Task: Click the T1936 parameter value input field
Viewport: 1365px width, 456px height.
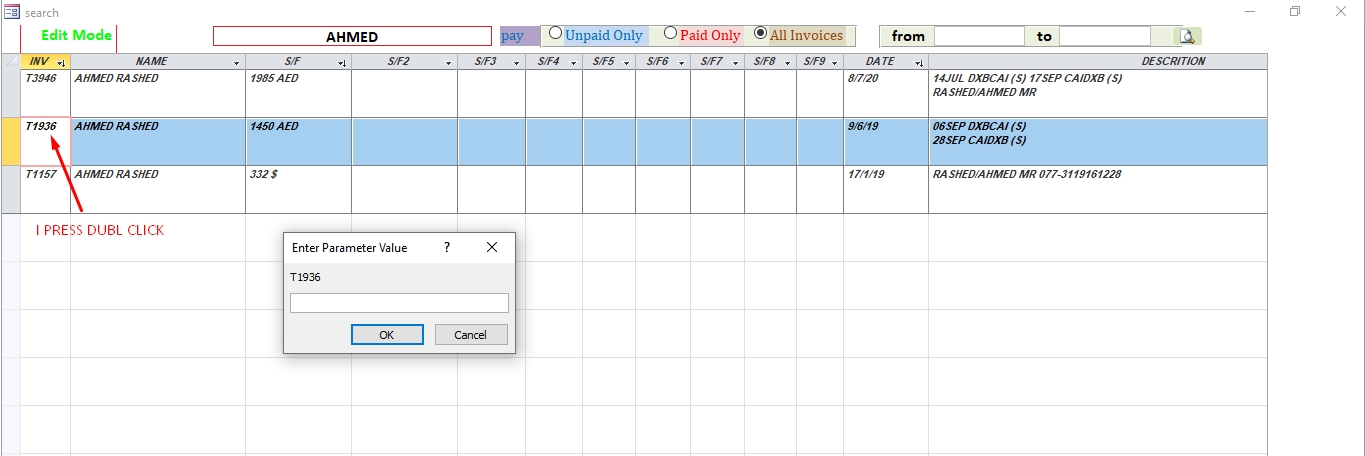Action: [399, 303]
